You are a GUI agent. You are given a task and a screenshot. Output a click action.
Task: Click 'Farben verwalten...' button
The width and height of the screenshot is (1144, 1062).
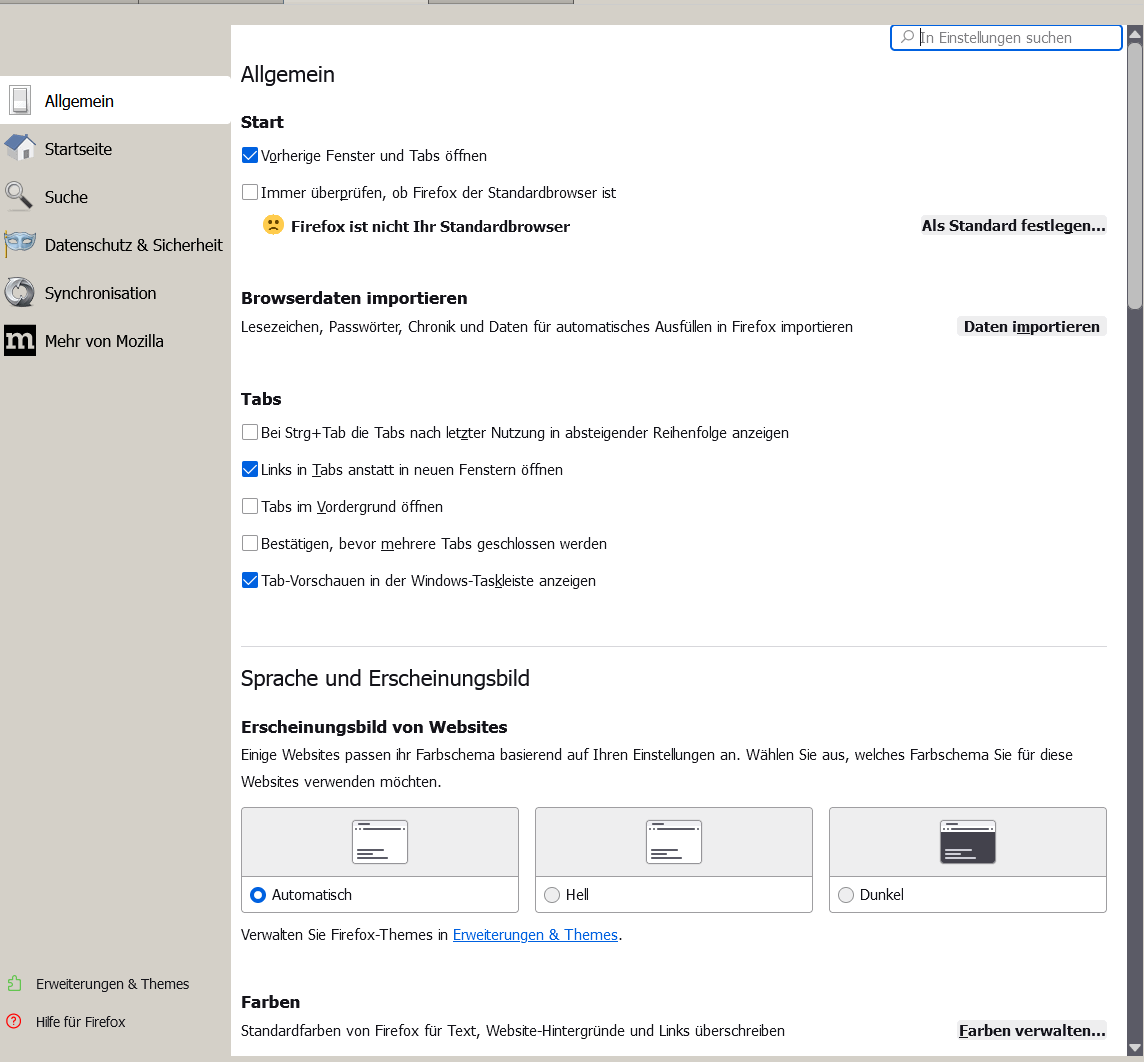point(1032,1030)
